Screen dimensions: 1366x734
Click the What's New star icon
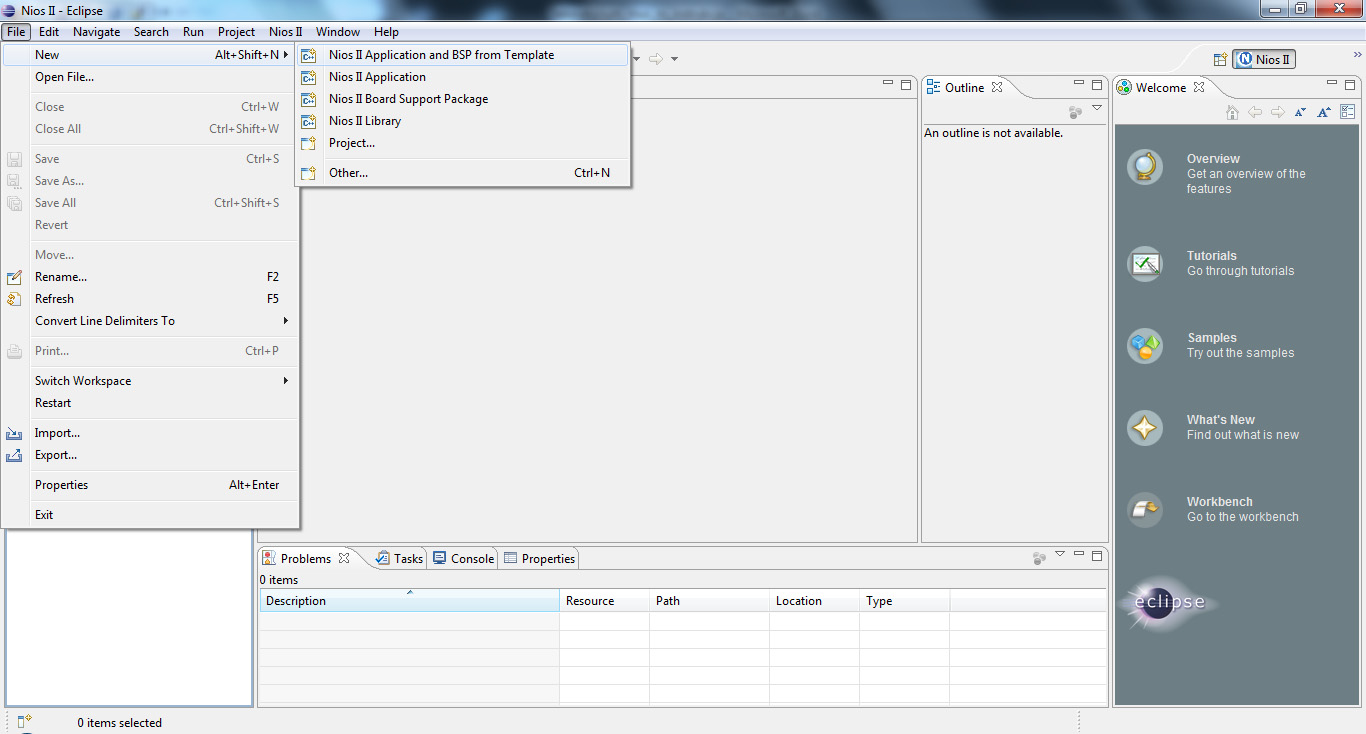coord(1145,428)
